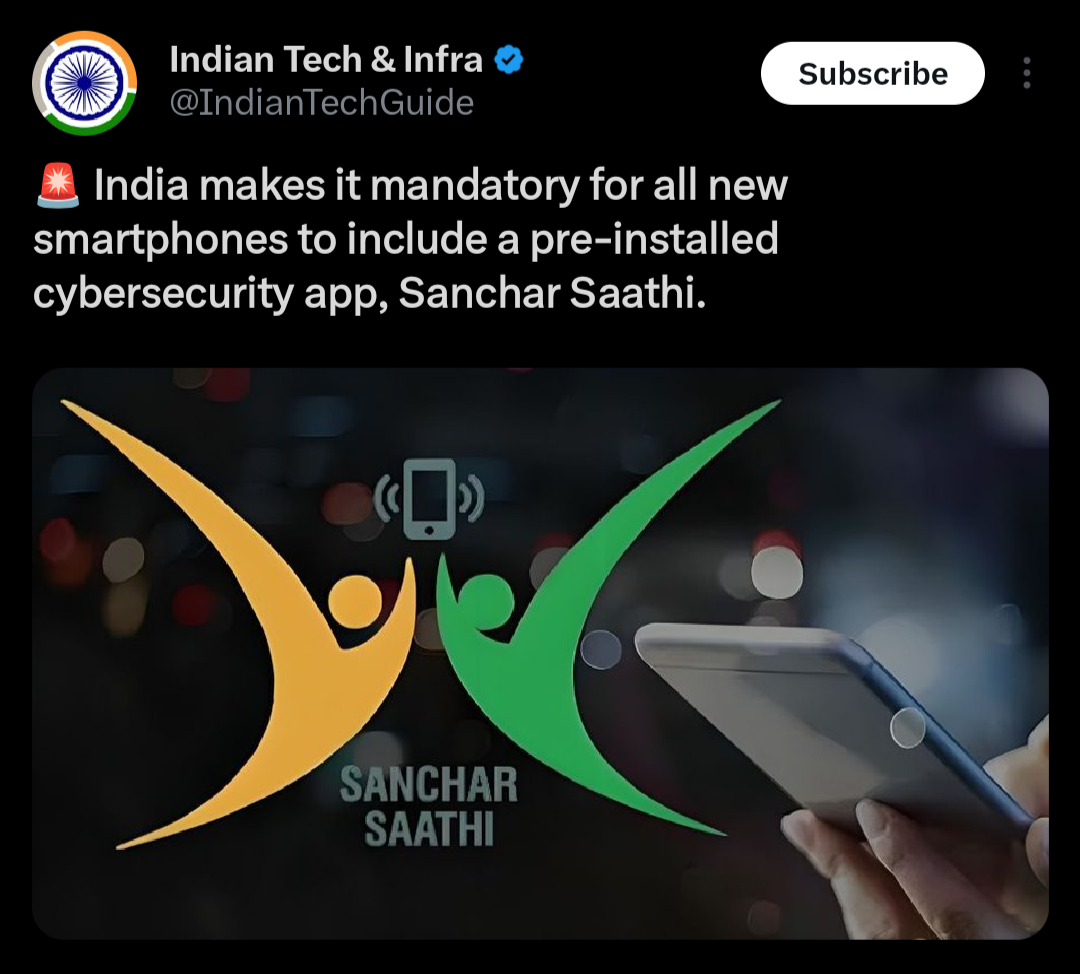Viewport: 1080px width, 974px height.
Task: Subscribe to Indian Tech & Infra
Action: (873, 73)
